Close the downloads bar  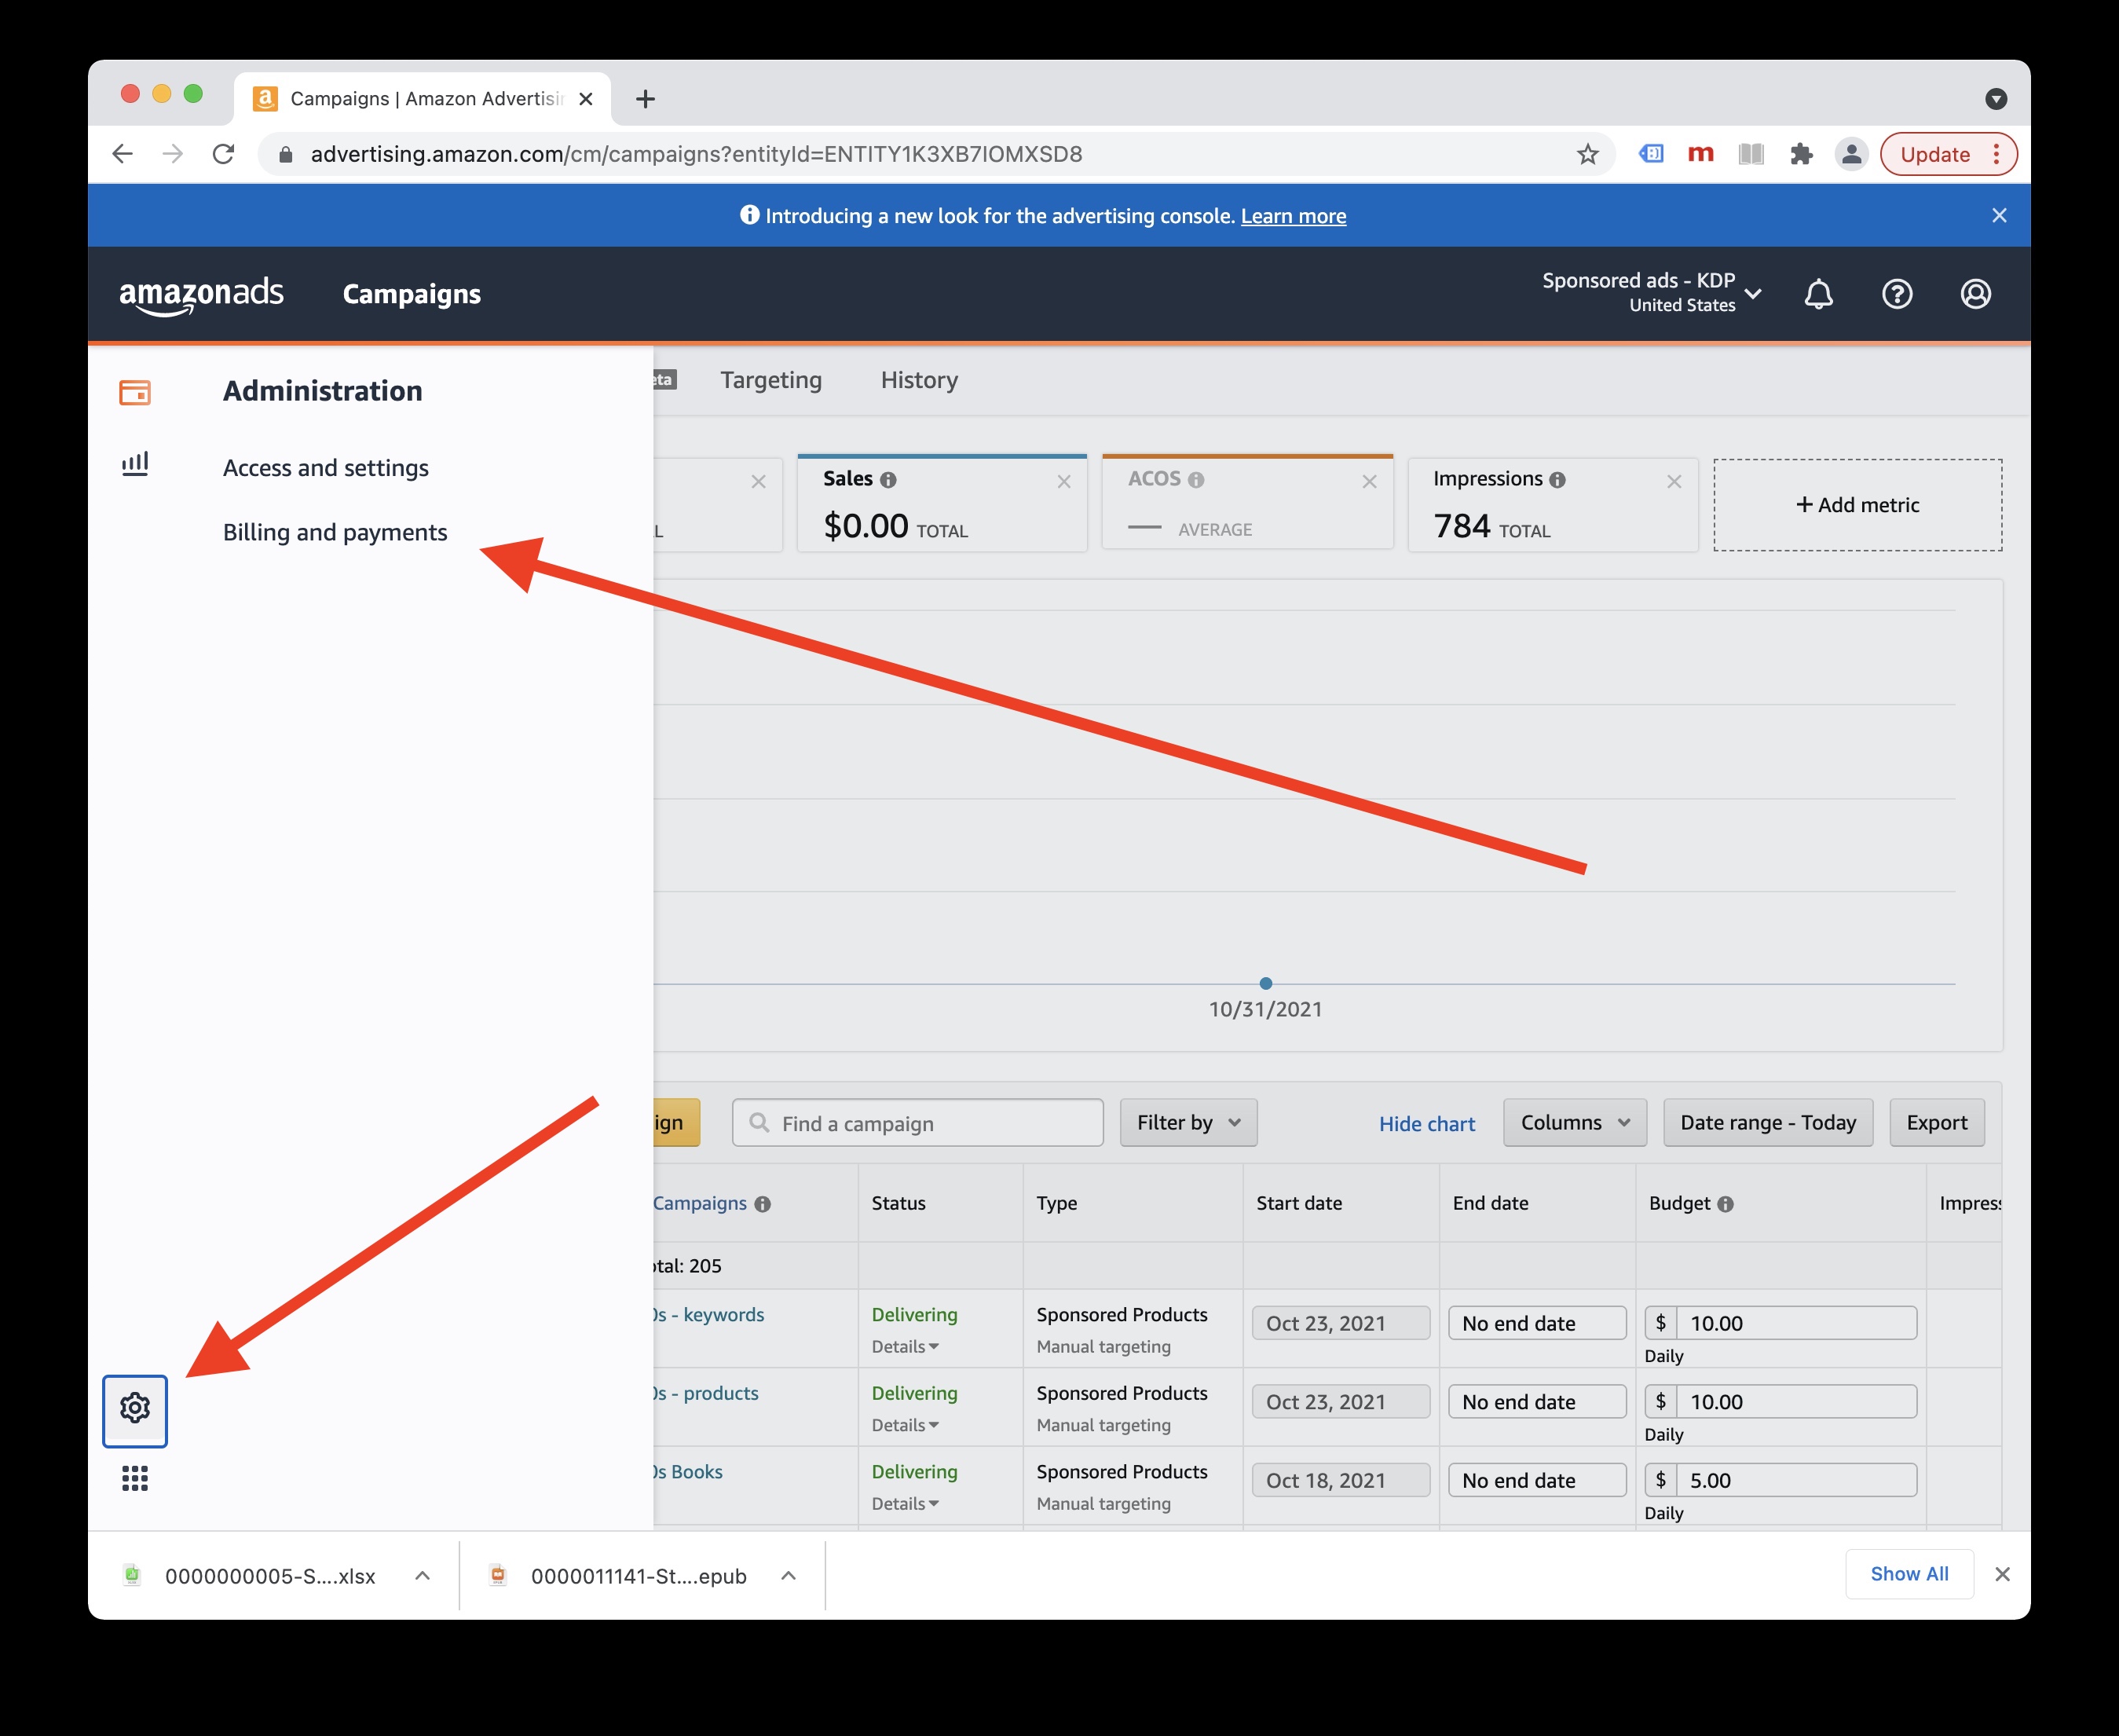2002,1574
